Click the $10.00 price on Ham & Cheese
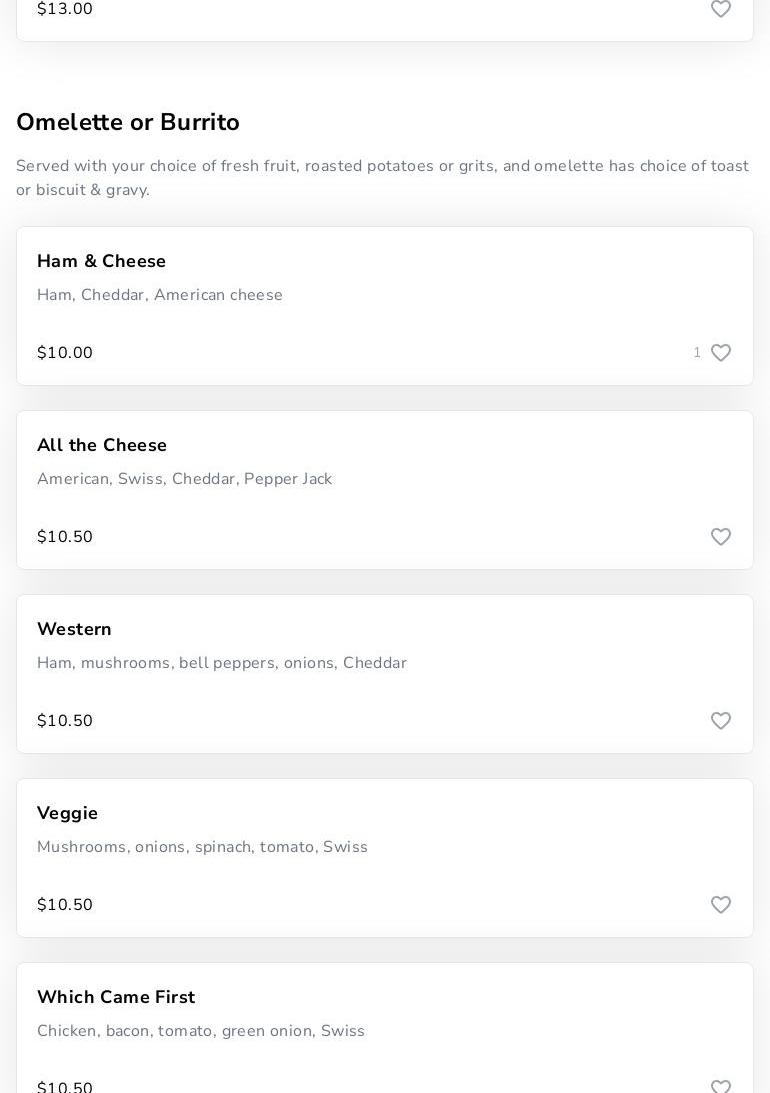The height and width of the screenshot is (1093, 770). point(65,353)
